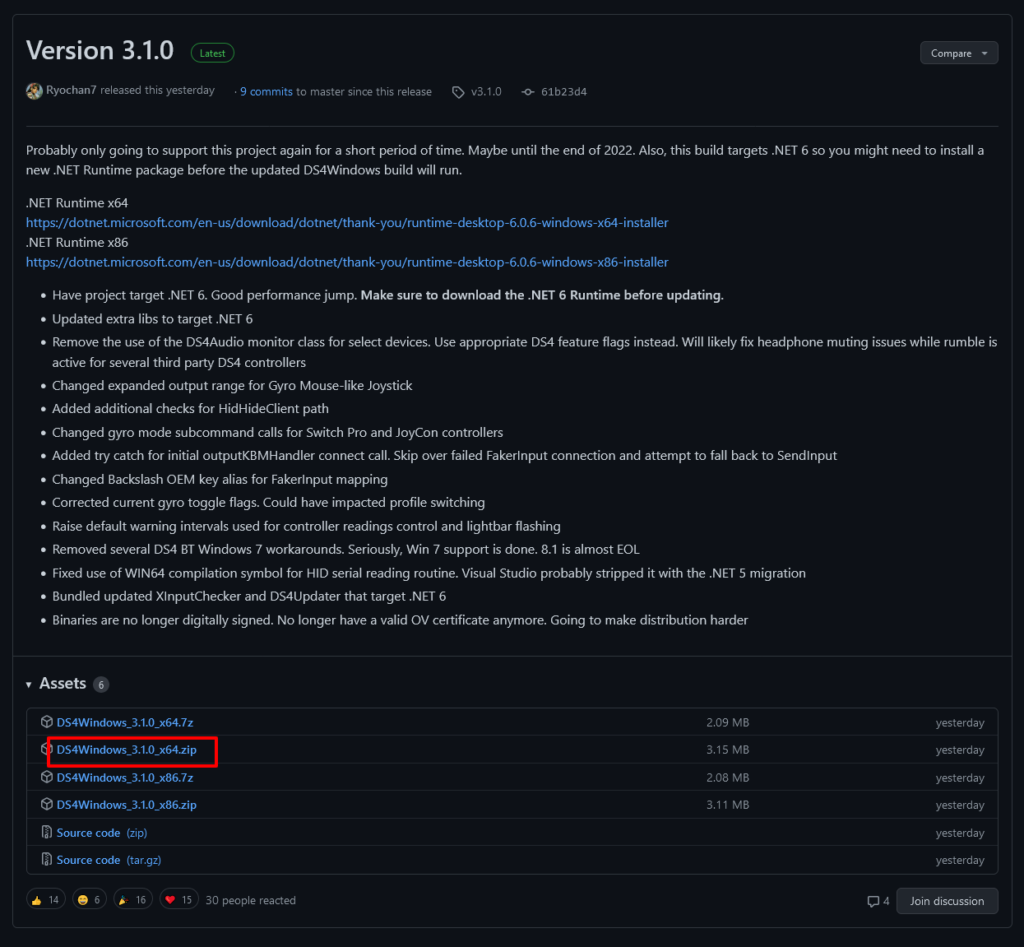
Task: Click Ryochan7's avatar image
Action: 34,91
